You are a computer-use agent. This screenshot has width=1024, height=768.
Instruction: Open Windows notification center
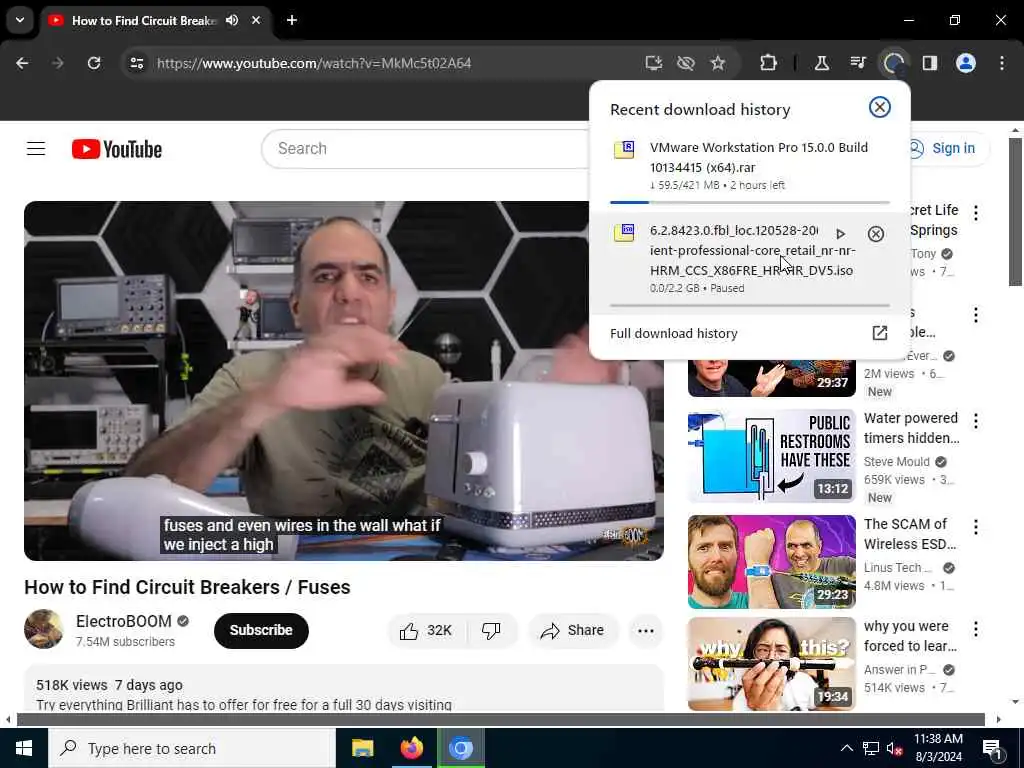point(992,748)
